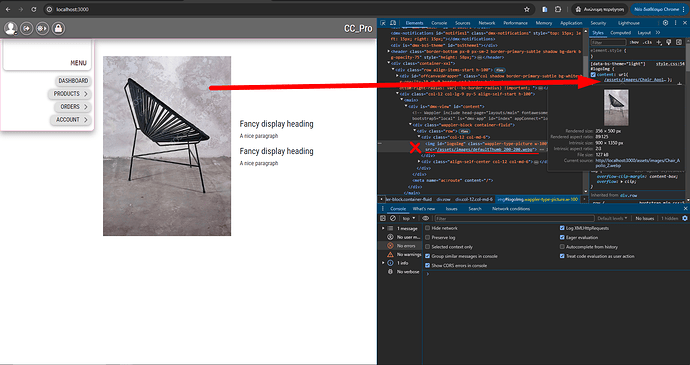Clear the console with the ban icon
The height and width of the screenshot is (365, 690).
393,218
